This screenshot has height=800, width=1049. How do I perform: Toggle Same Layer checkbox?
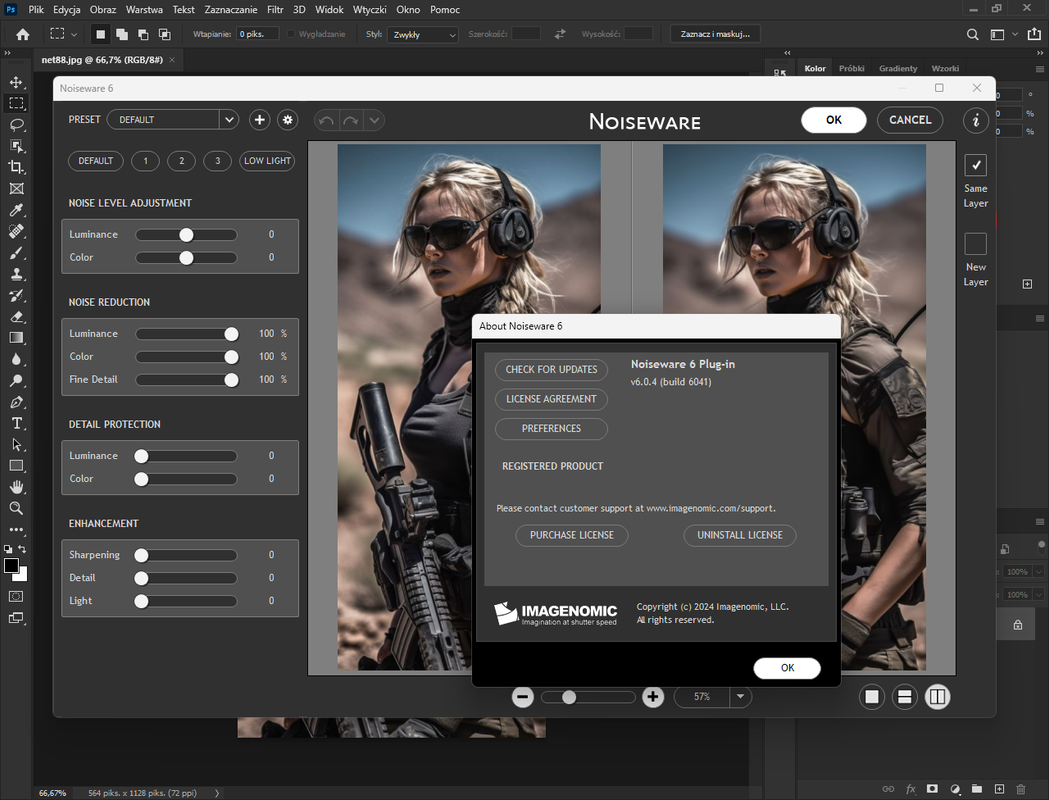[975, 165]
